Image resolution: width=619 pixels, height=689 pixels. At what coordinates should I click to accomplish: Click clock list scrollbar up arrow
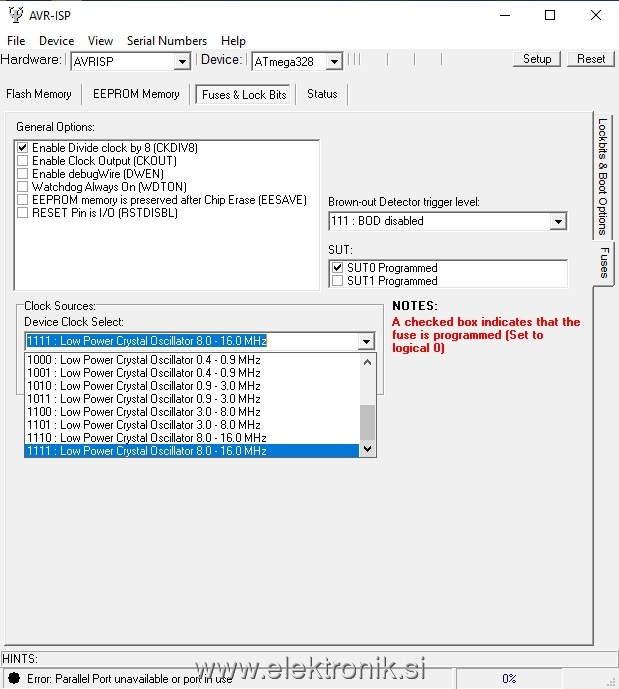[368, 362]
